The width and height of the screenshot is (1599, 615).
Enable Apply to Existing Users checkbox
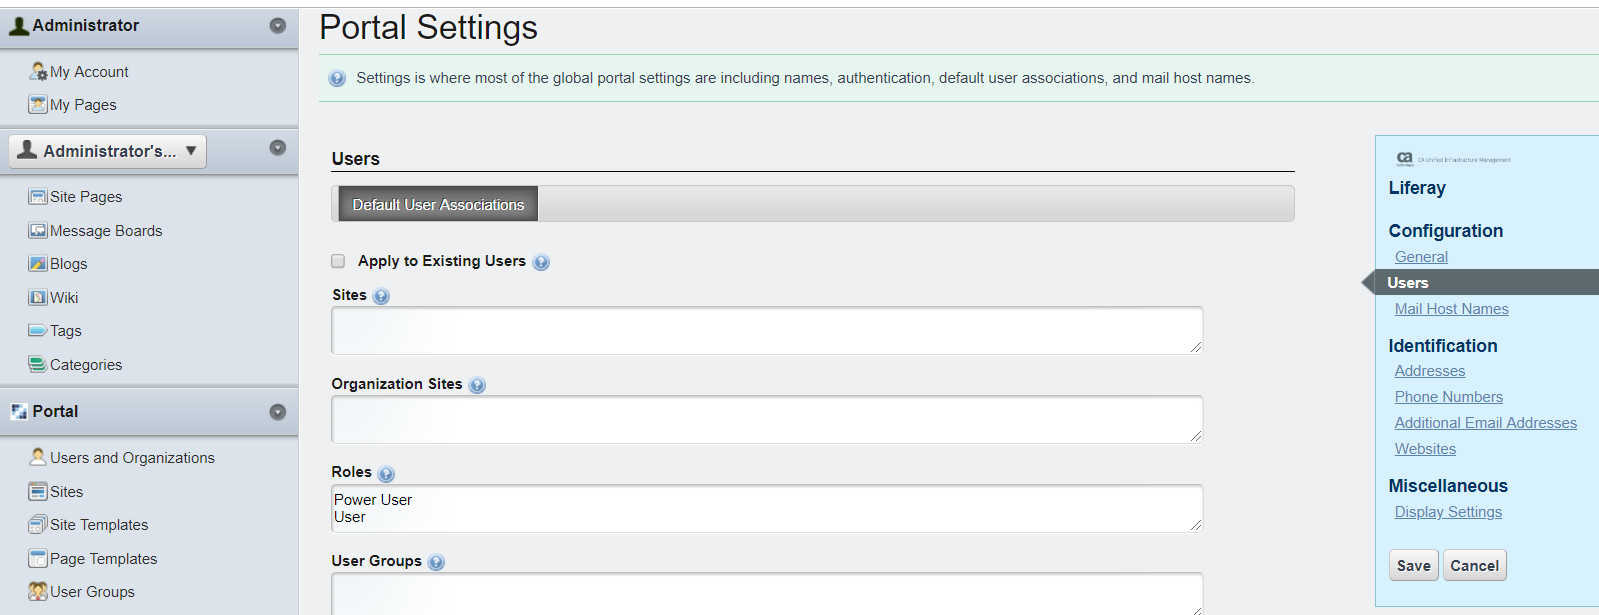click(x=338, y=261)
